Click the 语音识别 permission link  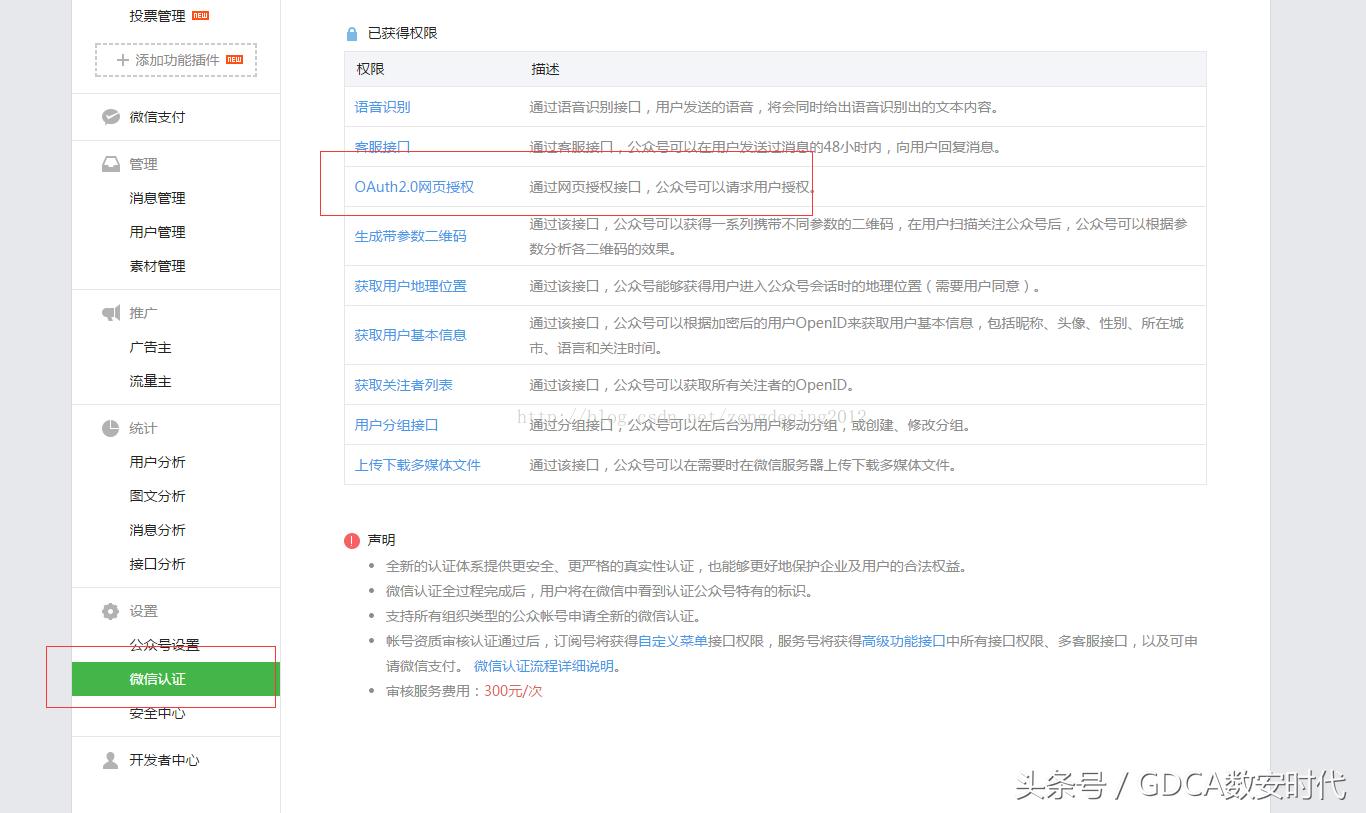381,106
